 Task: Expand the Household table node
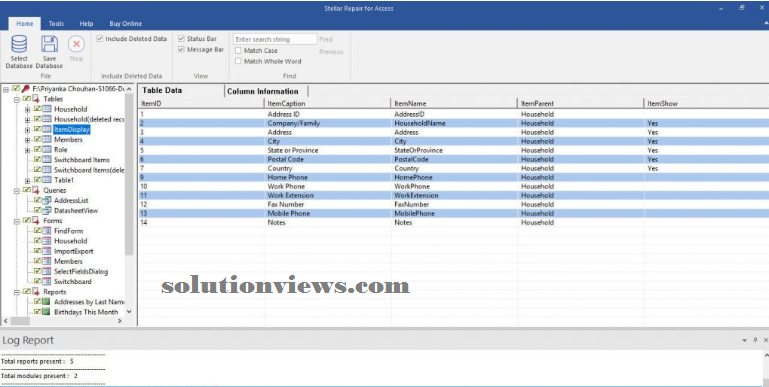pyautogui.click(x=27, y=109)
